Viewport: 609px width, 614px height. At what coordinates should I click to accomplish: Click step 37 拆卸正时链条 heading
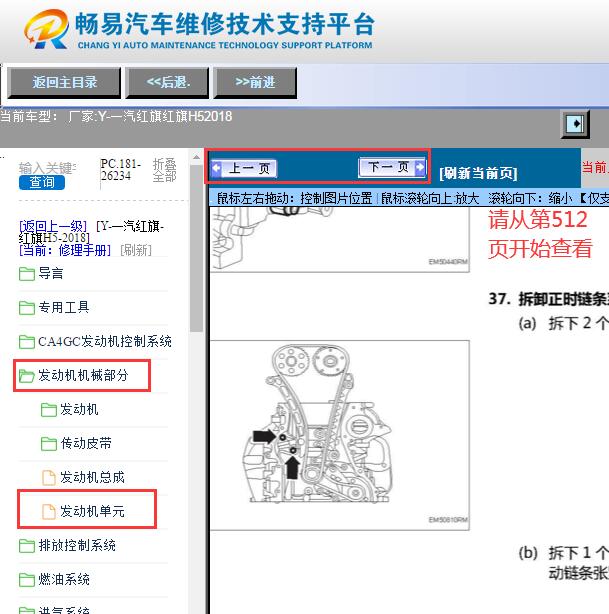tap(548, 299)
